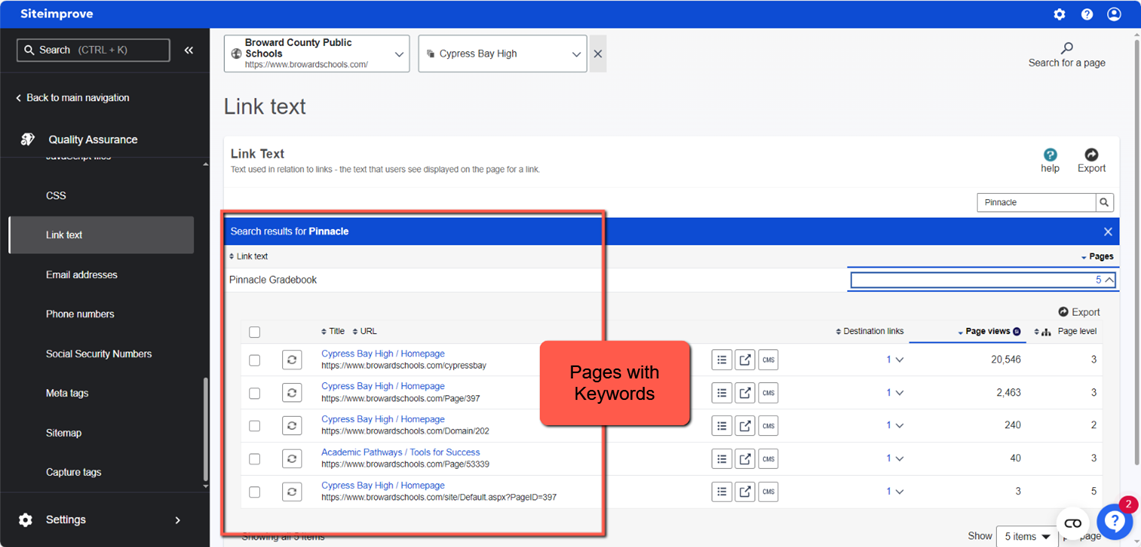Expand destination links for Page/53339 row
Image resolution: width=1141 pixels, height=547 pixels.
tap(895, 458)
